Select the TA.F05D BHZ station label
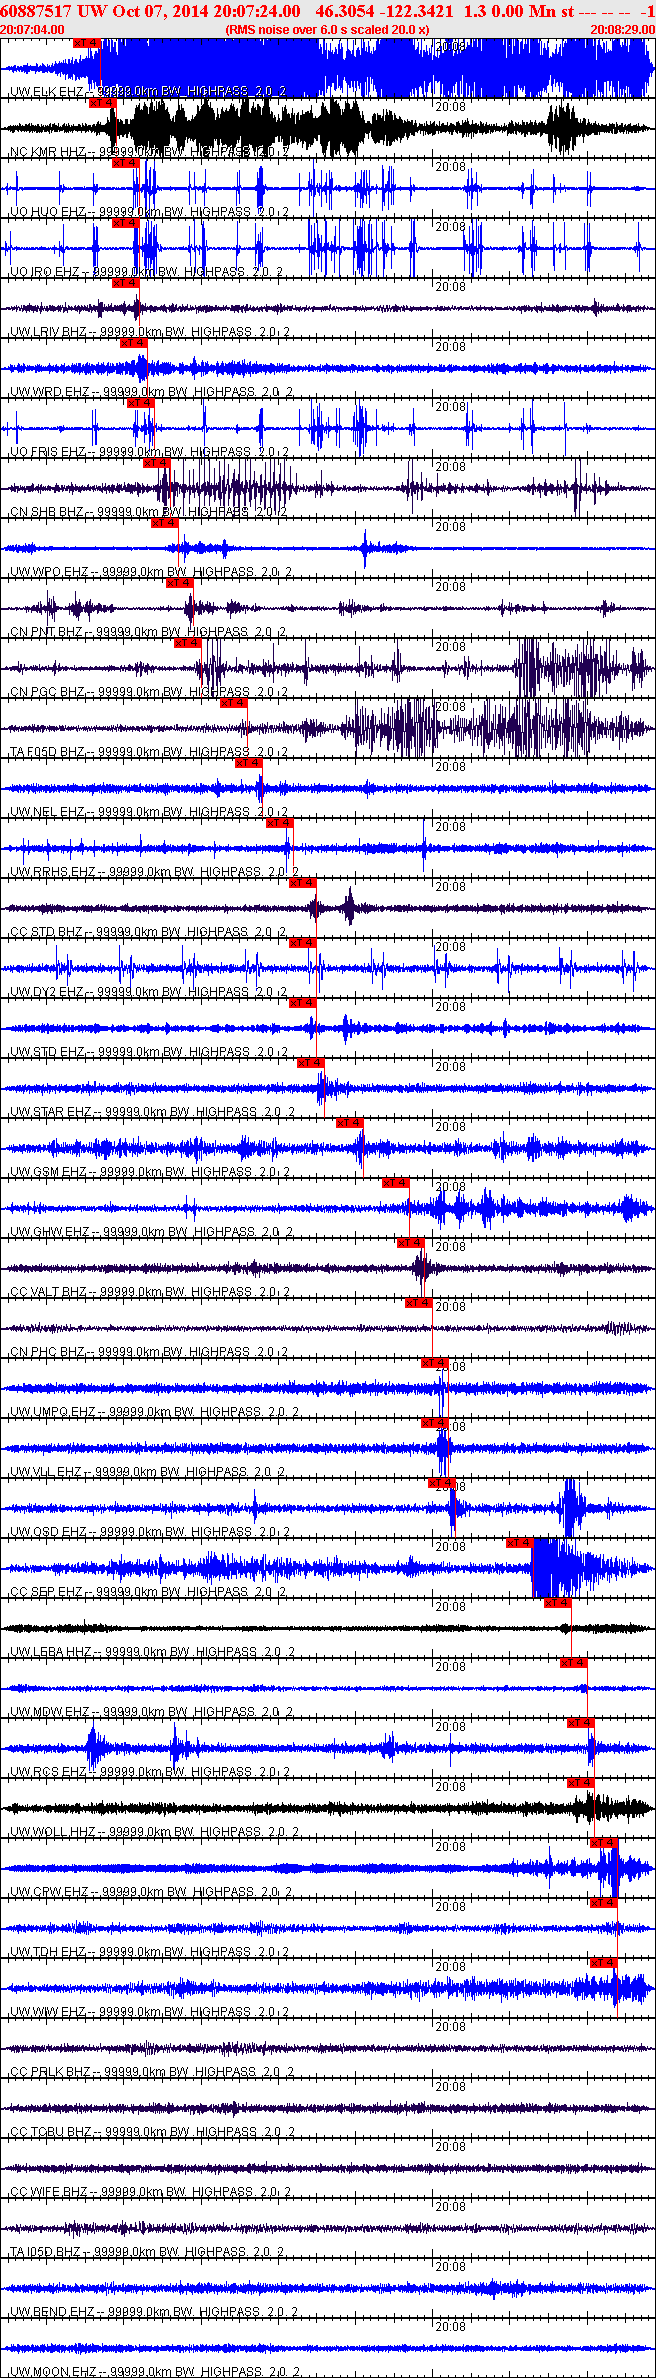This screenshot has width=656, height=2378. click(48, 751)
